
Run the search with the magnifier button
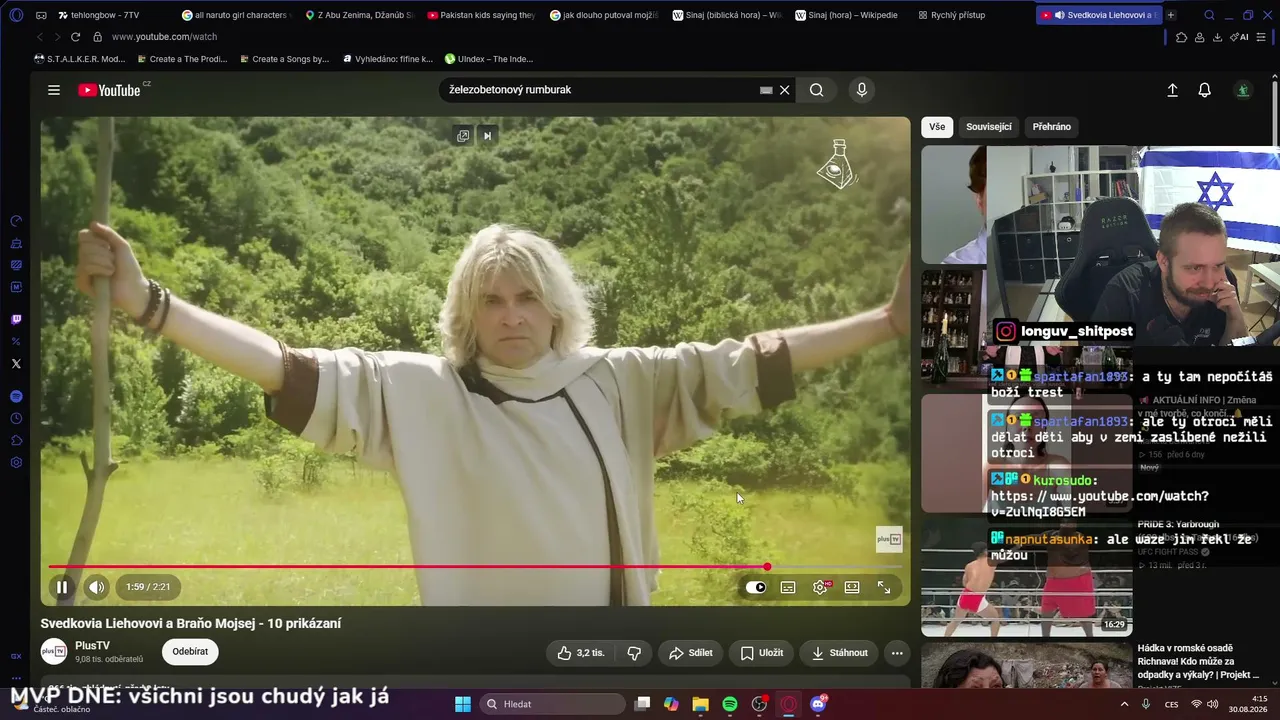[817, 90]
